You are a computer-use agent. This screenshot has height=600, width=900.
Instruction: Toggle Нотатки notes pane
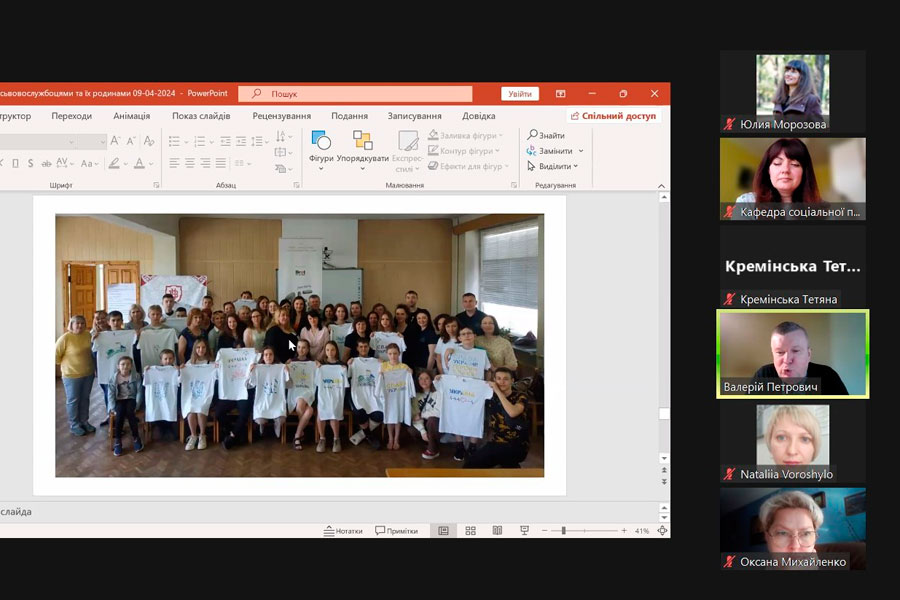point(343,530)
